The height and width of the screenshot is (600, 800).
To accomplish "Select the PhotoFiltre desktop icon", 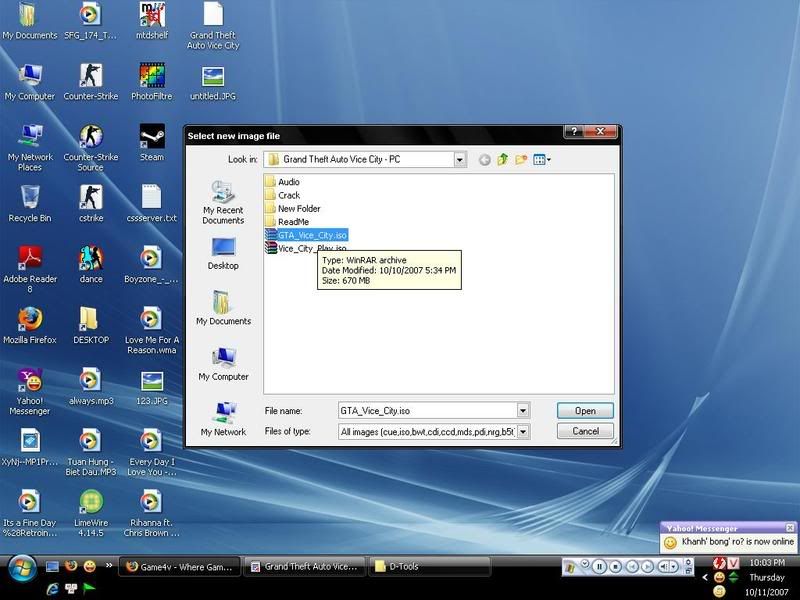I will click(x=152, y=82).
